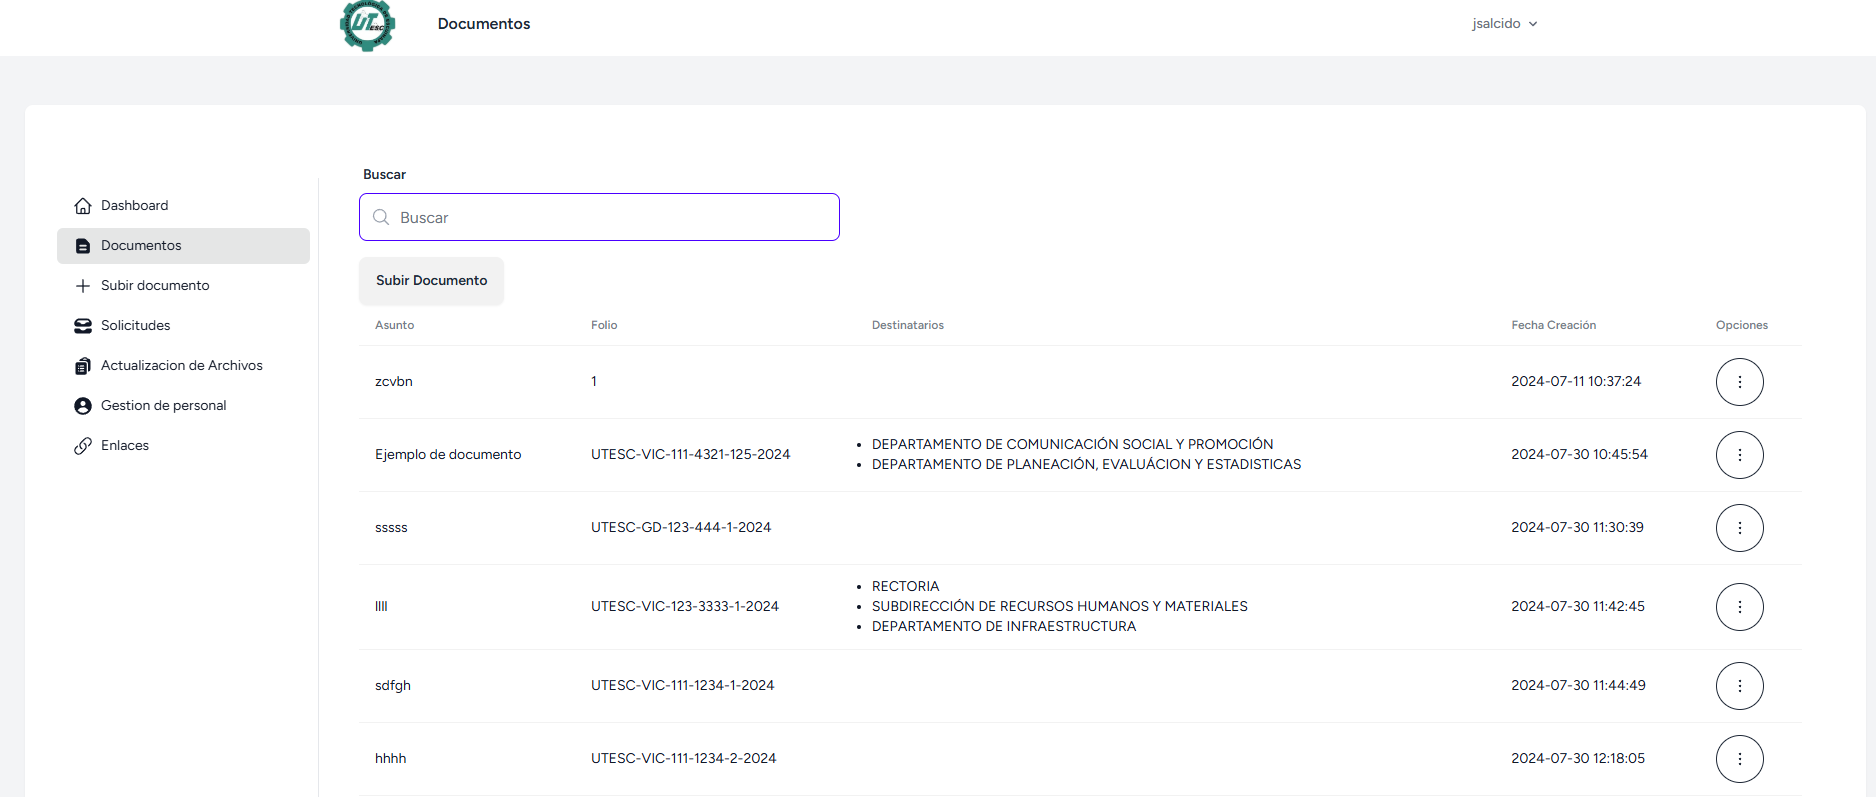The height and width of the screenshot is (797, 1876).
Task: Click date 2024-07-30 11:44:49
Action: coord(1578,686)
